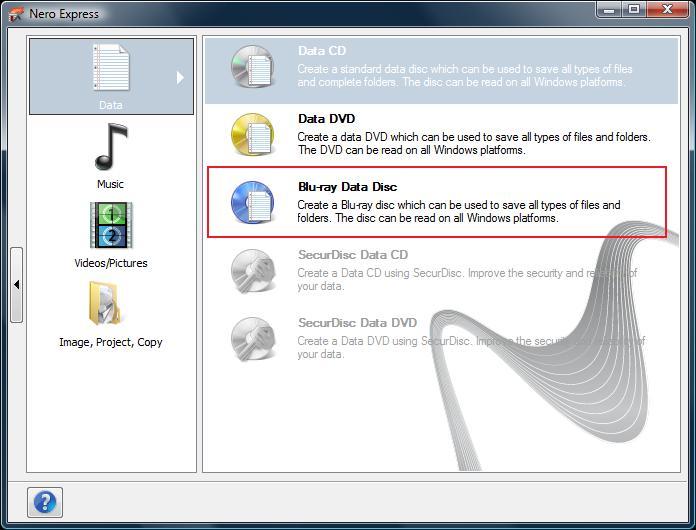Maximize the Nero Express window

pyautogui.click(x=634, y=9)
